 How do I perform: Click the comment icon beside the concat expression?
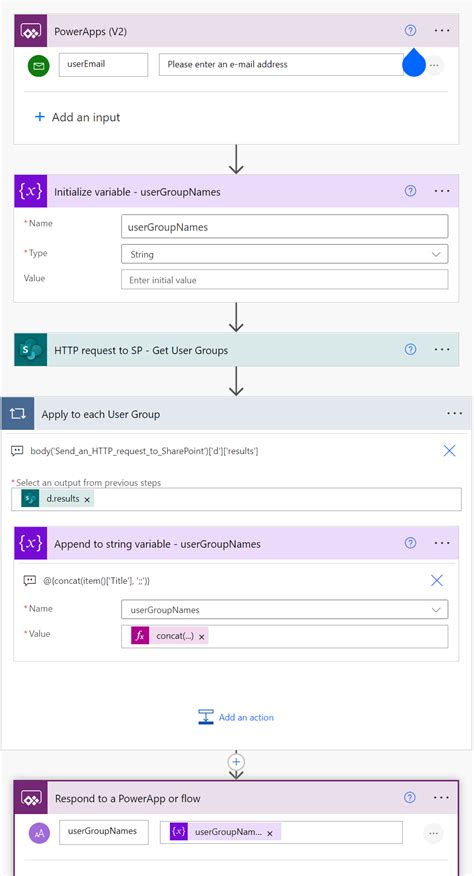click(30, 580)
